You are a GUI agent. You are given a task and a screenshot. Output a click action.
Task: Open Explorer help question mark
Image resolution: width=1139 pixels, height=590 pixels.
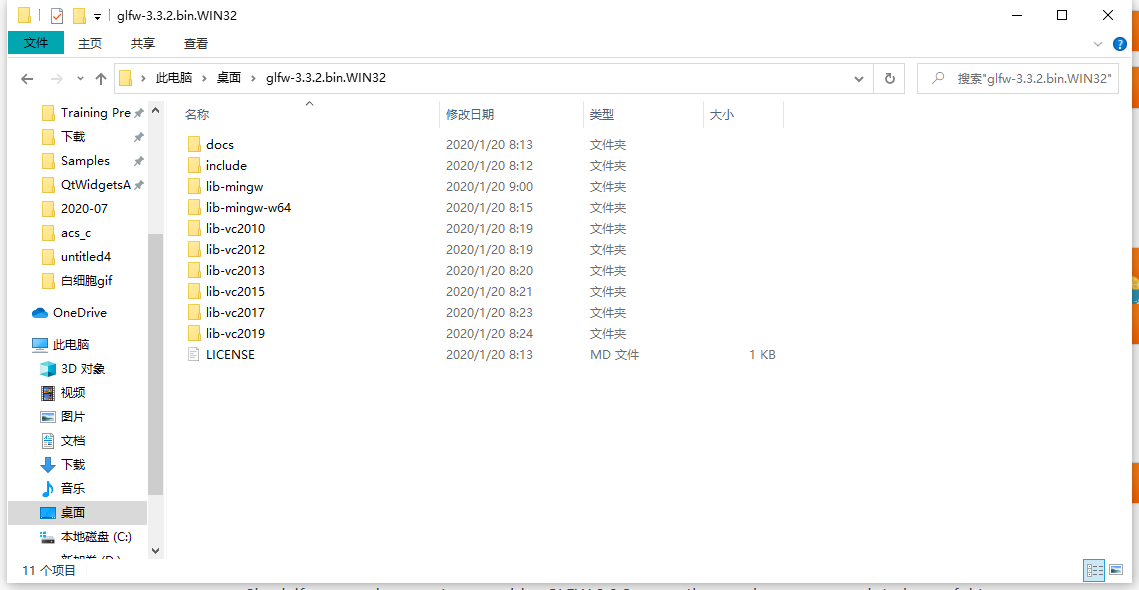pos(1119,44)
